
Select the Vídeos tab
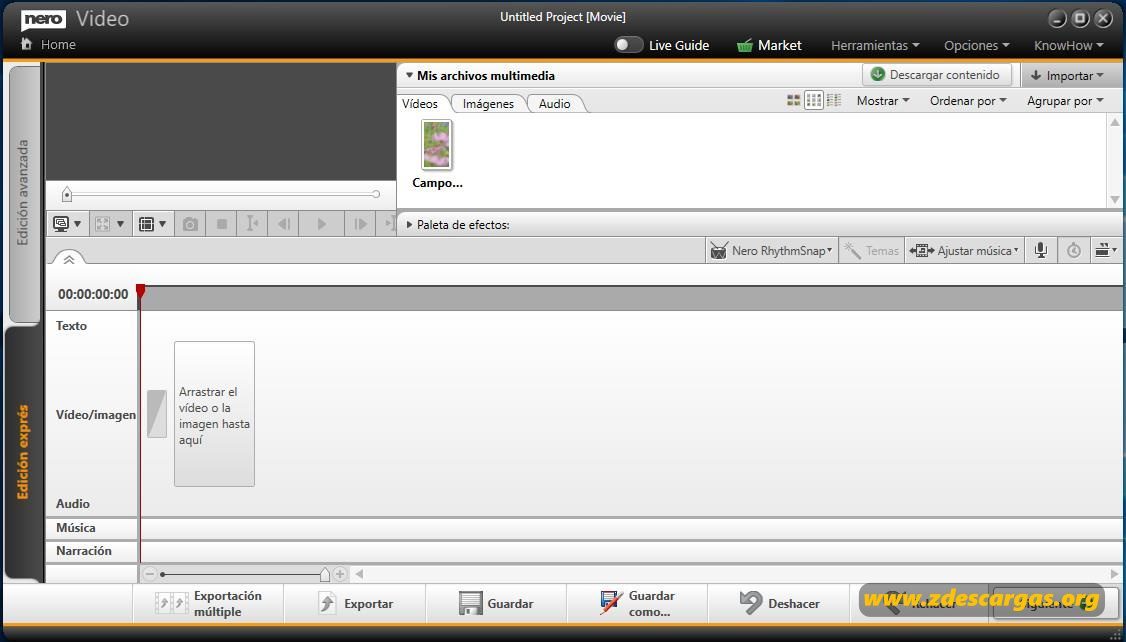point(420,103)
